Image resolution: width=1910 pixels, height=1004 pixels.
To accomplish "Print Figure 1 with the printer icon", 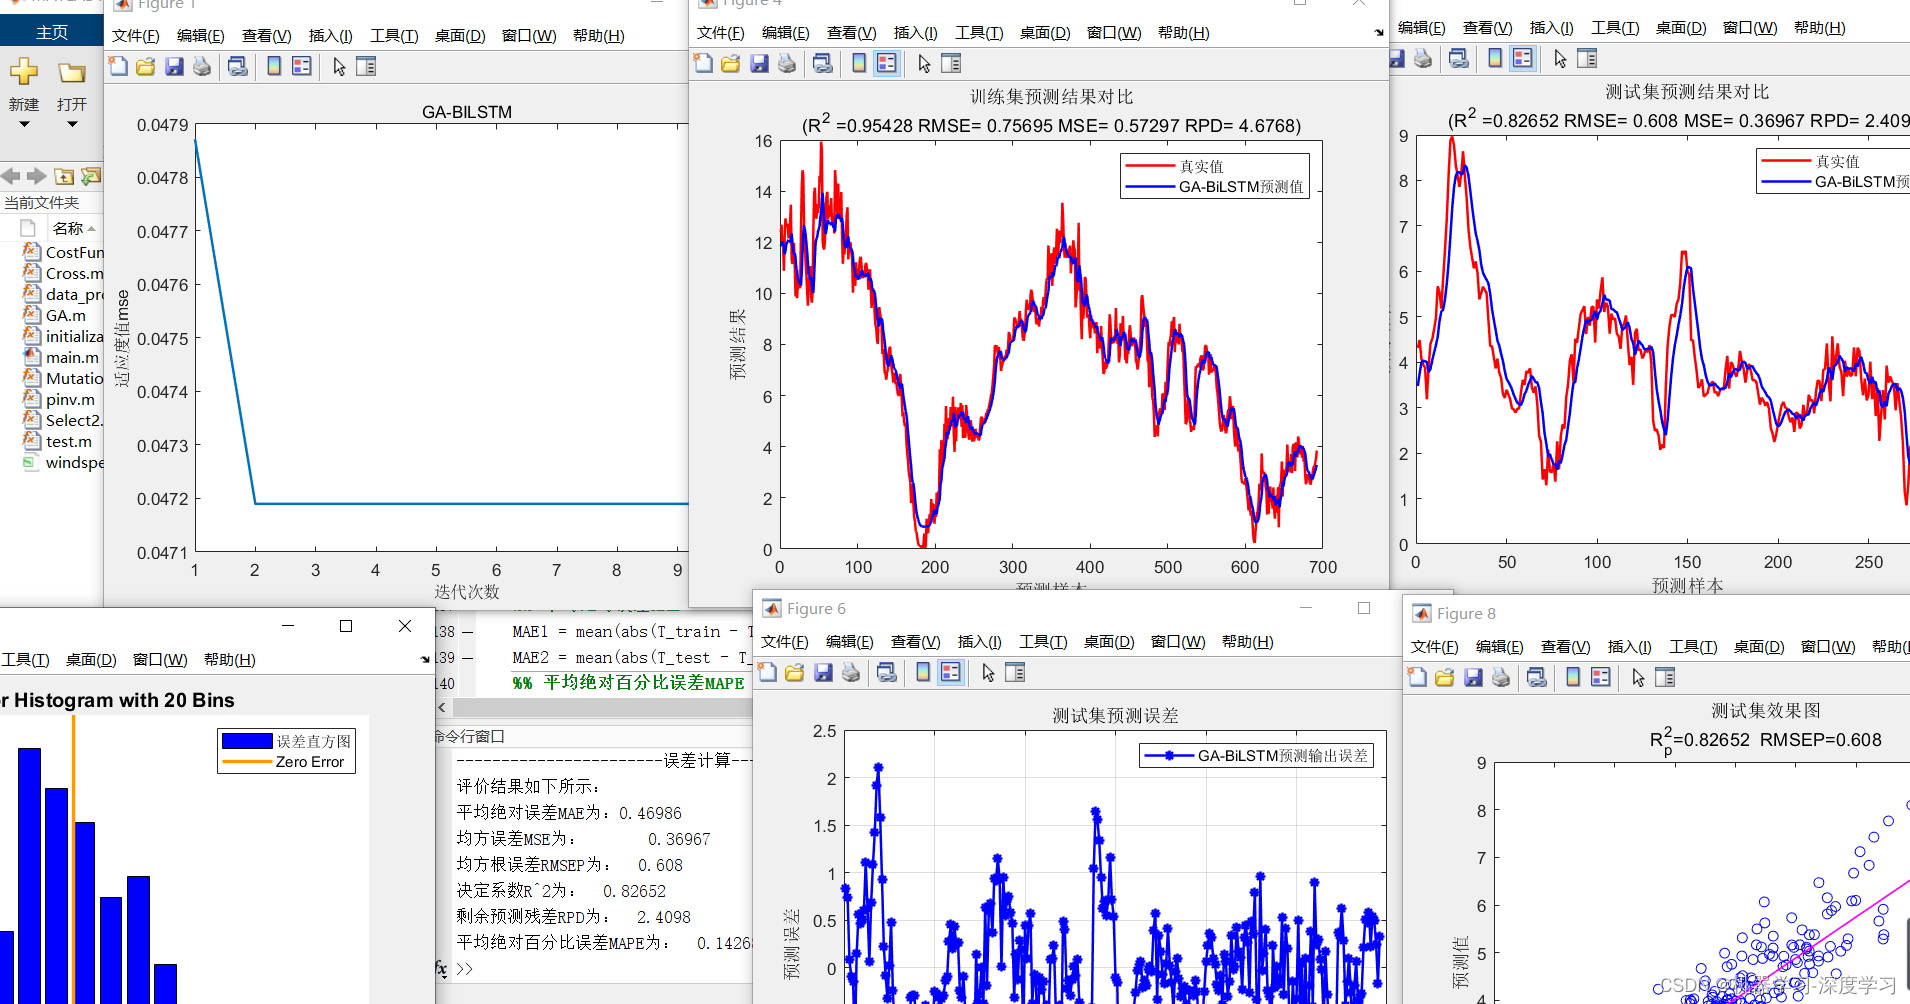I will point(202,67).
